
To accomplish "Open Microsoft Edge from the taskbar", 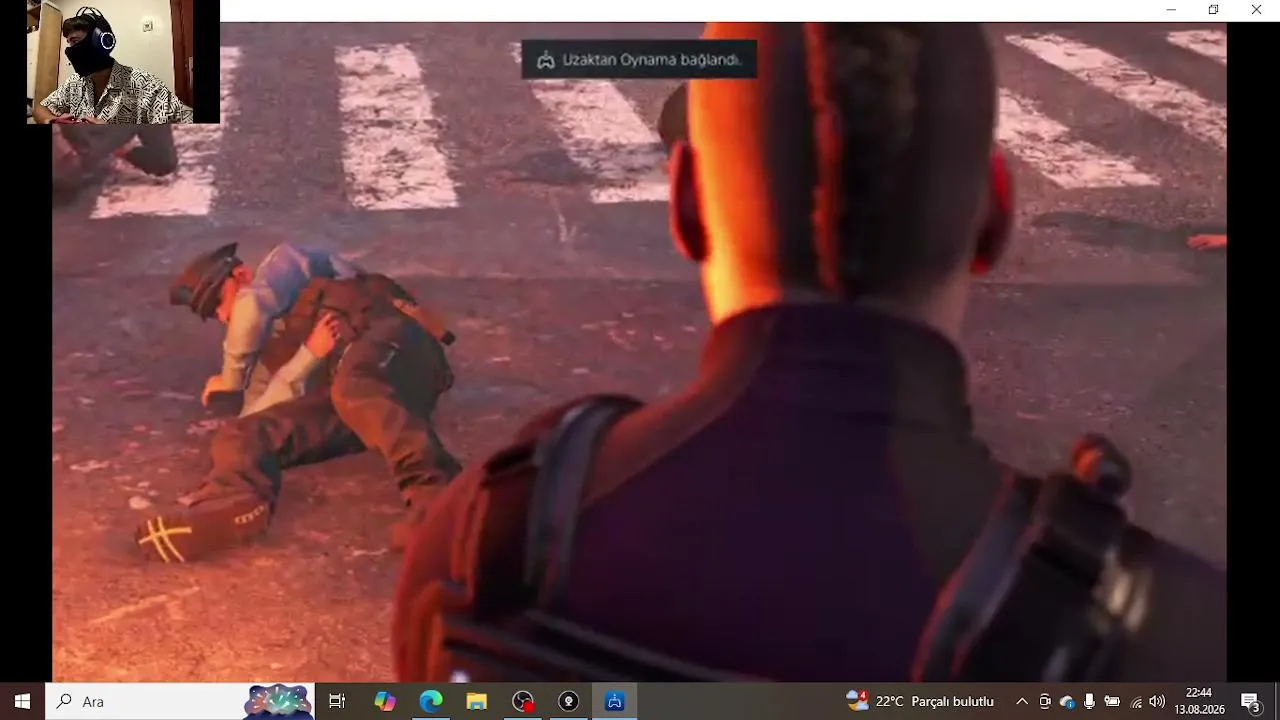I will pos(431,701).
